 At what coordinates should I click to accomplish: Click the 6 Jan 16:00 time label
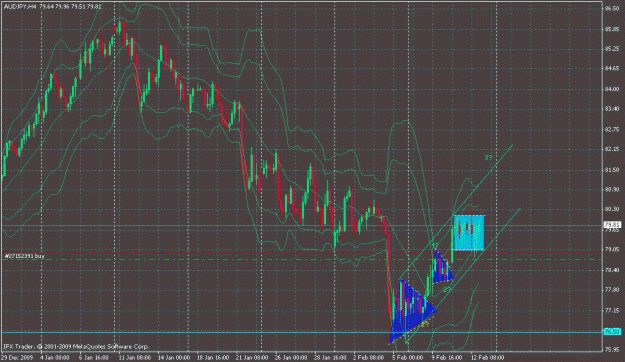coord(94,358)
